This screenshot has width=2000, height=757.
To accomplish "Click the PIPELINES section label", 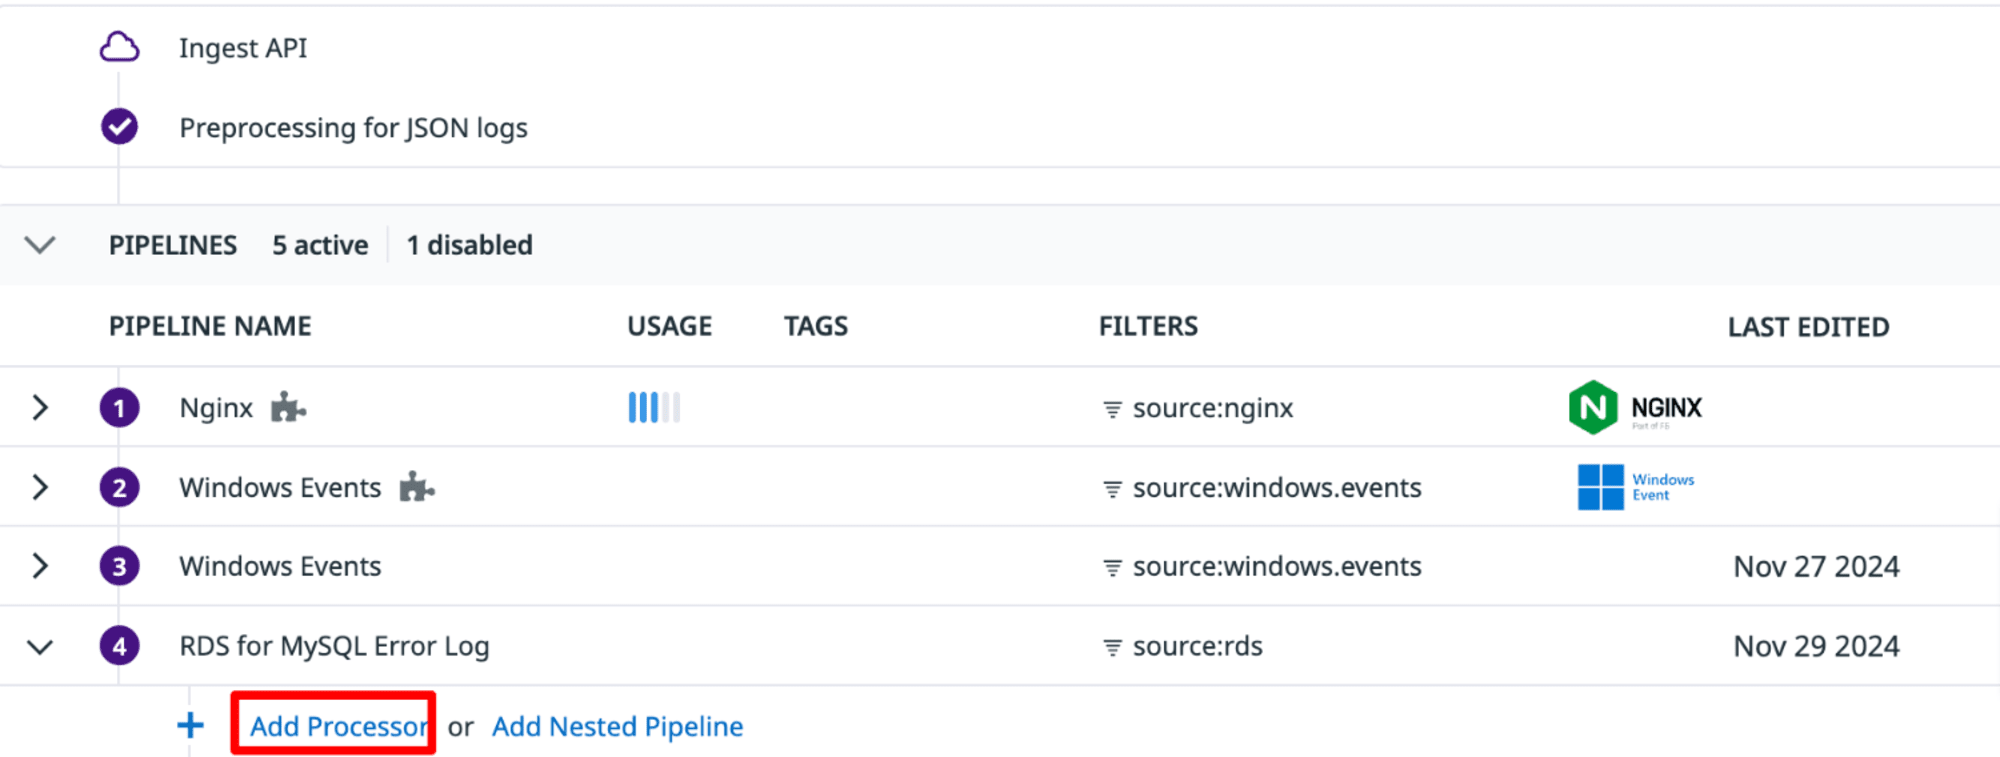I will coord(173,245).
